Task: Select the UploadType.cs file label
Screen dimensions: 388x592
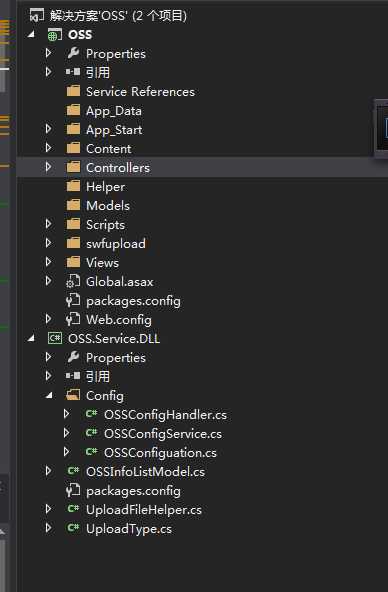Action: 129,529
